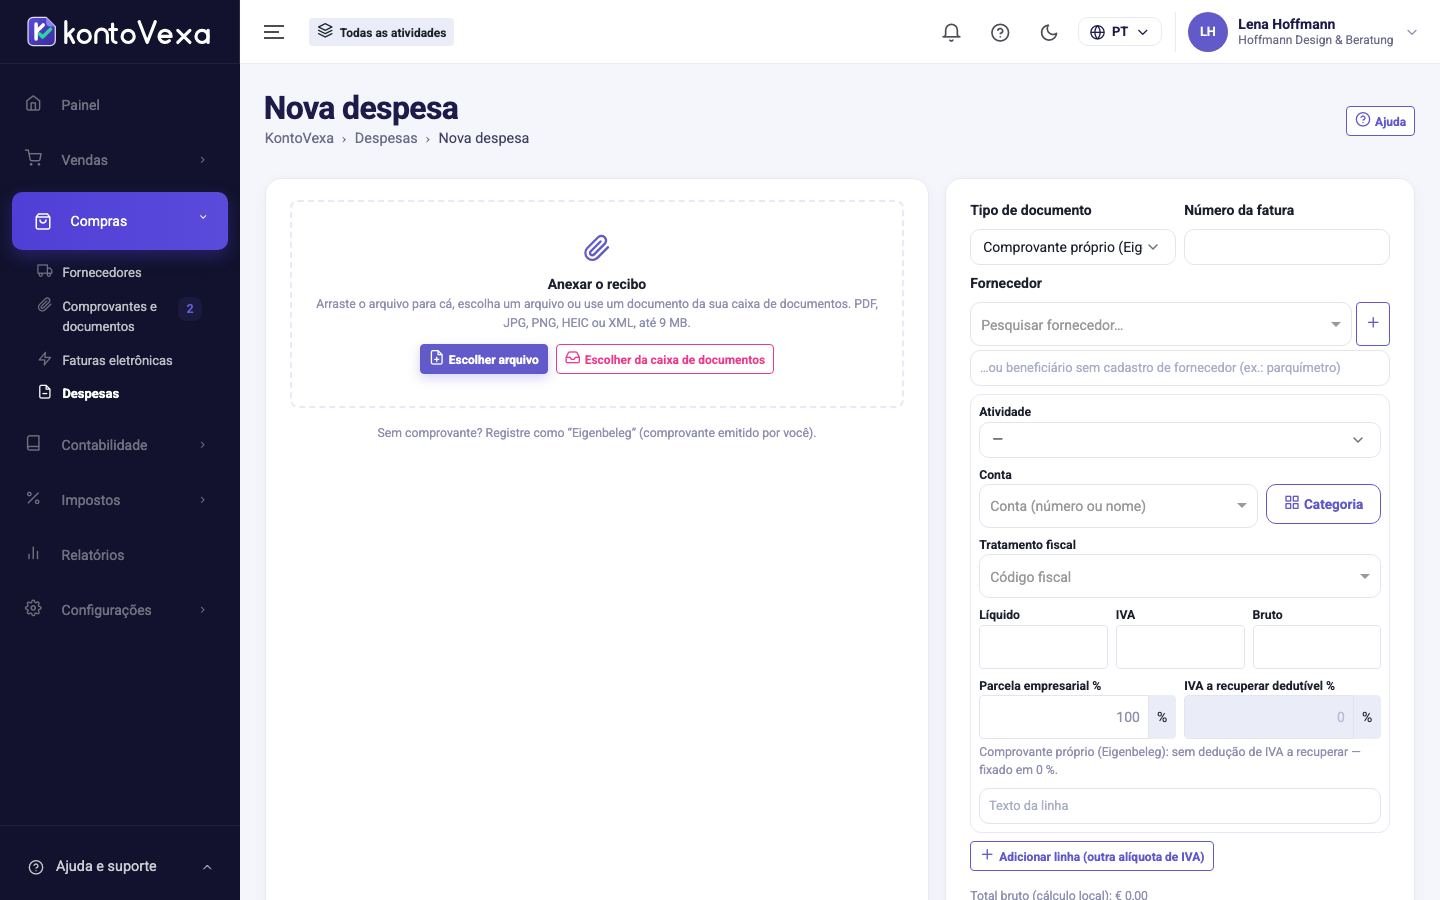Expand the Impostos section
The image size is (1440, 900).
[120, 500]
